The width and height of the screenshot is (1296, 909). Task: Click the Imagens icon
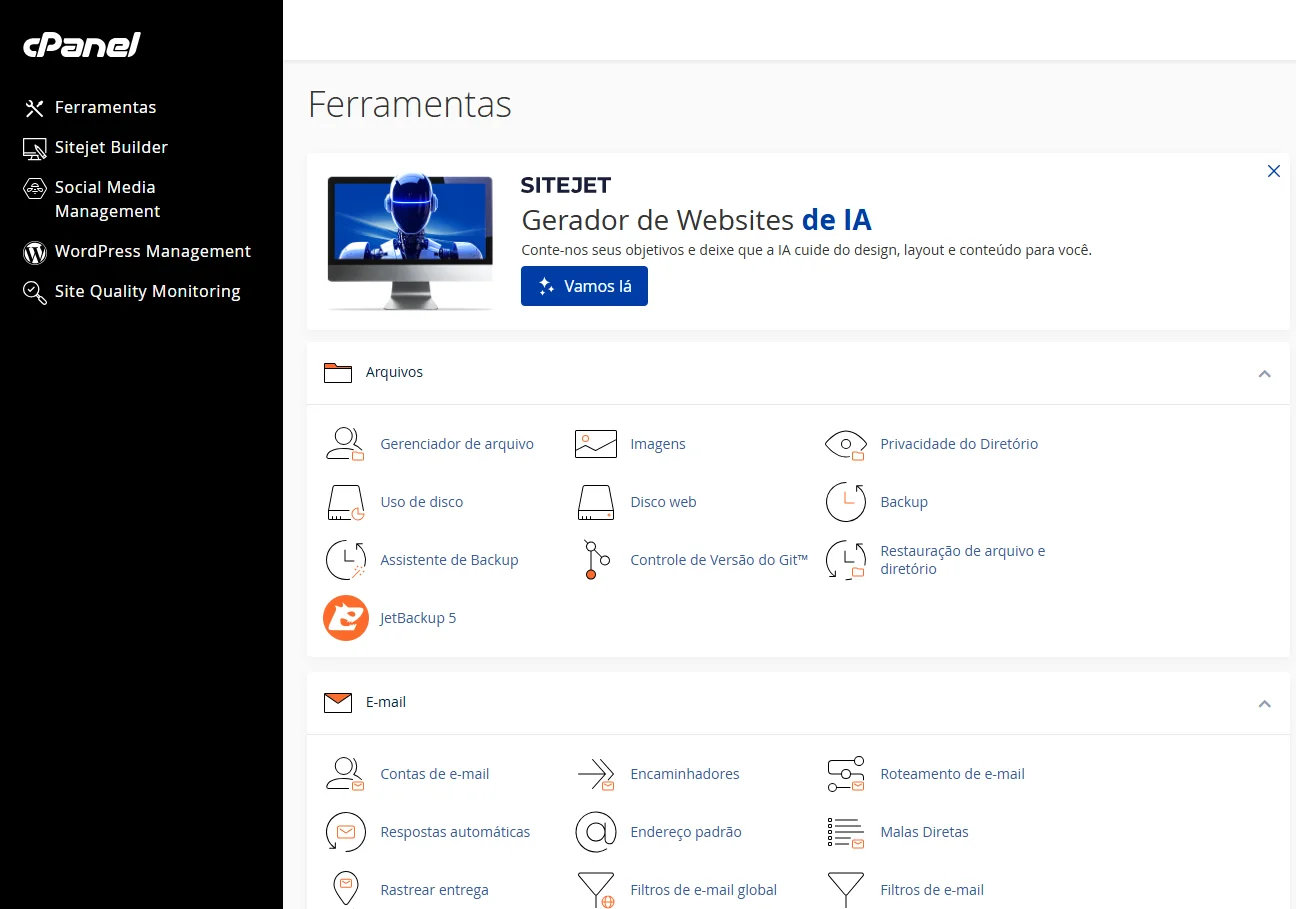[596, 444]
